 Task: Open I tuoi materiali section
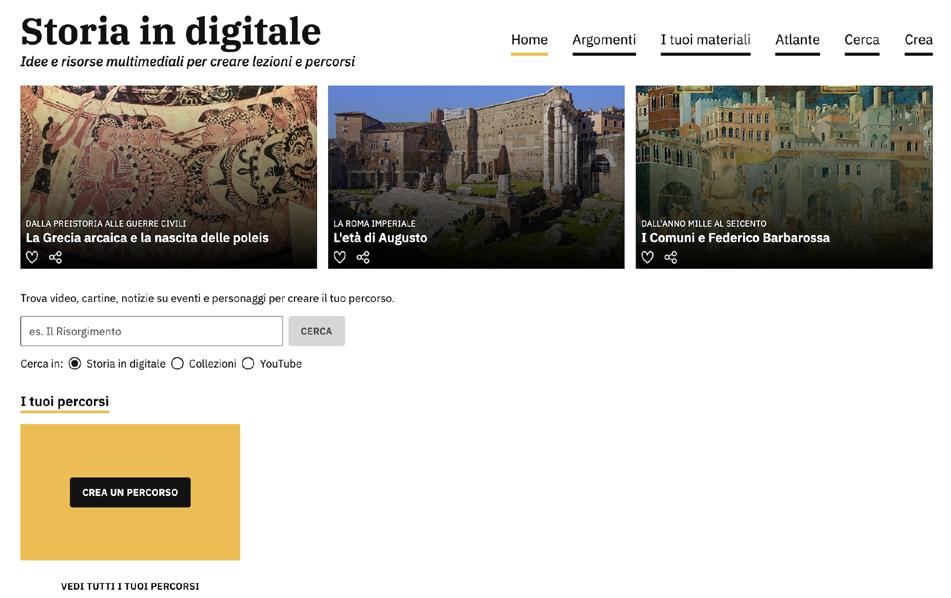point(705,40)
